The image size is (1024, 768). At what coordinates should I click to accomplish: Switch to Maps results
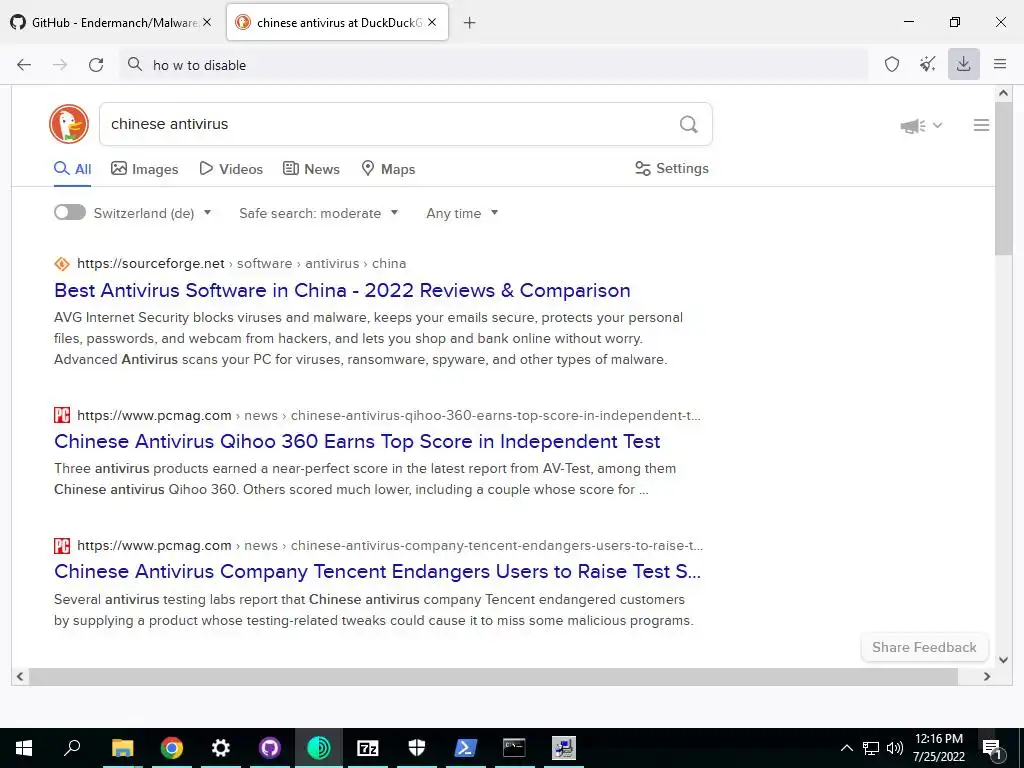pyautogui.click(x=388, y=169)
